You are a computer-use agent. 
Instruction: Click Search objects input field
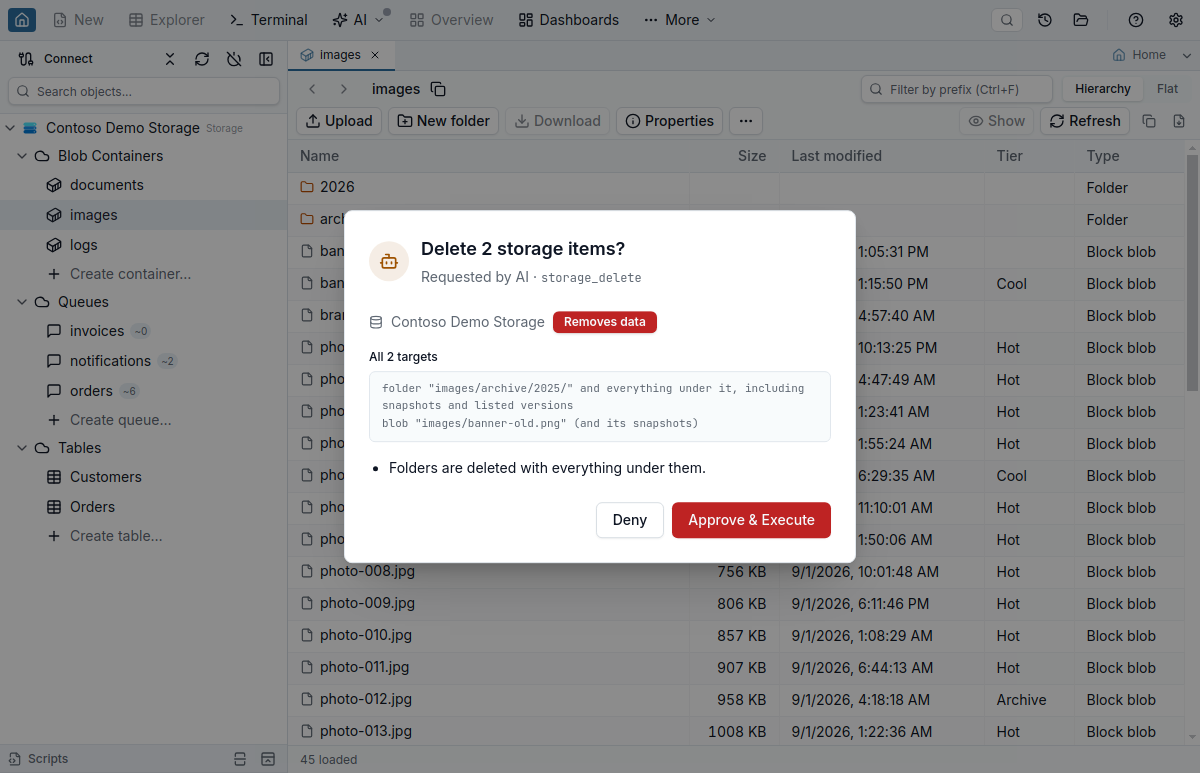tap(144, 91)
